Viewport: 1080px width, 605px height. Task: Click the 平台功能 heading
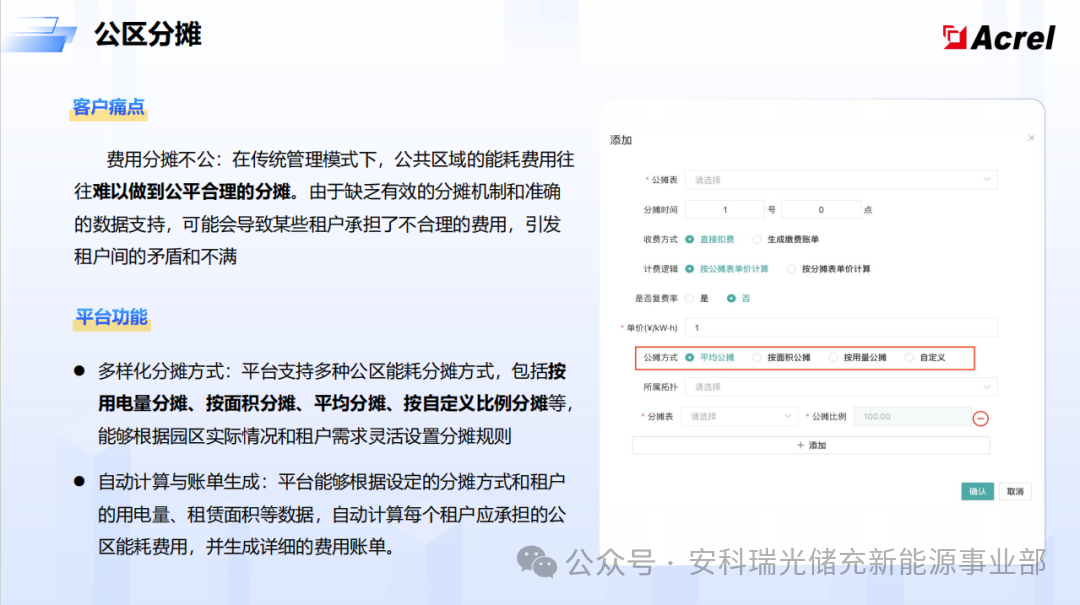click(x=112, y=317)
